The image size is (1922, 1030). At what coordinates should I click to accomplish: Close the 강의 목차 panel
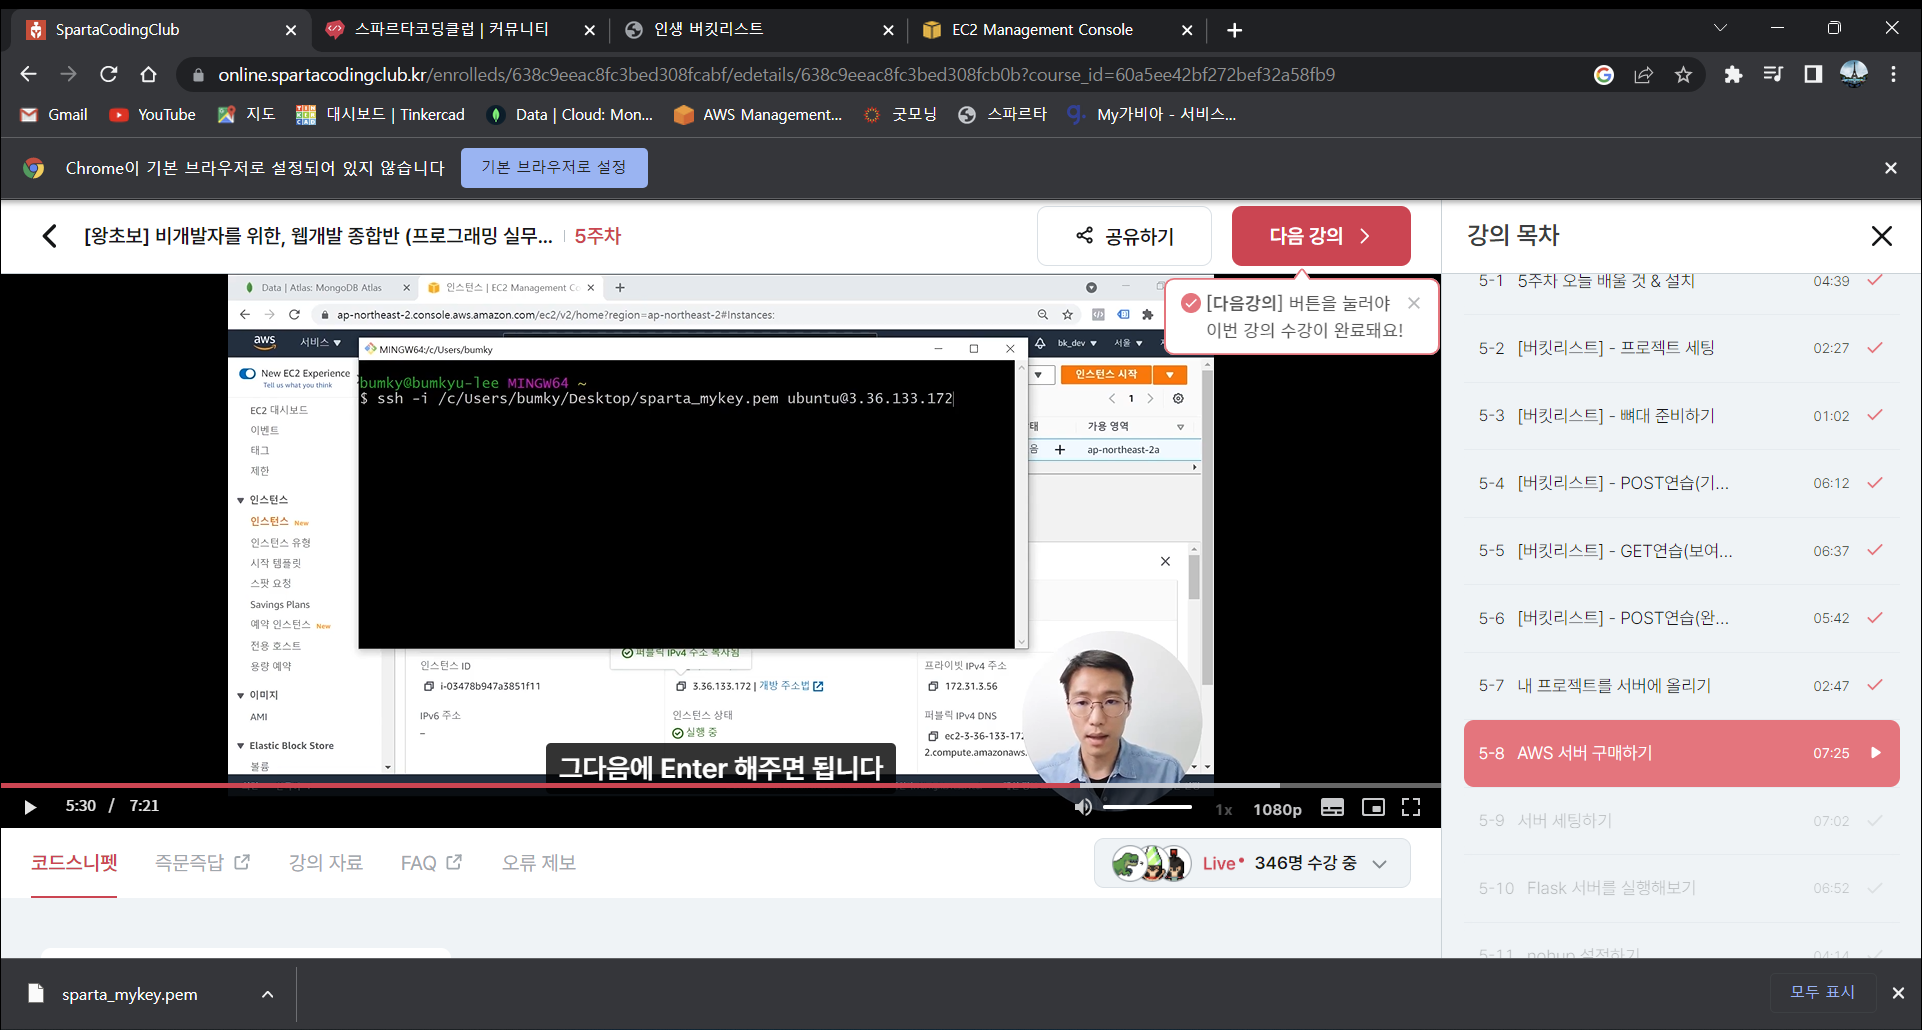1881,236
